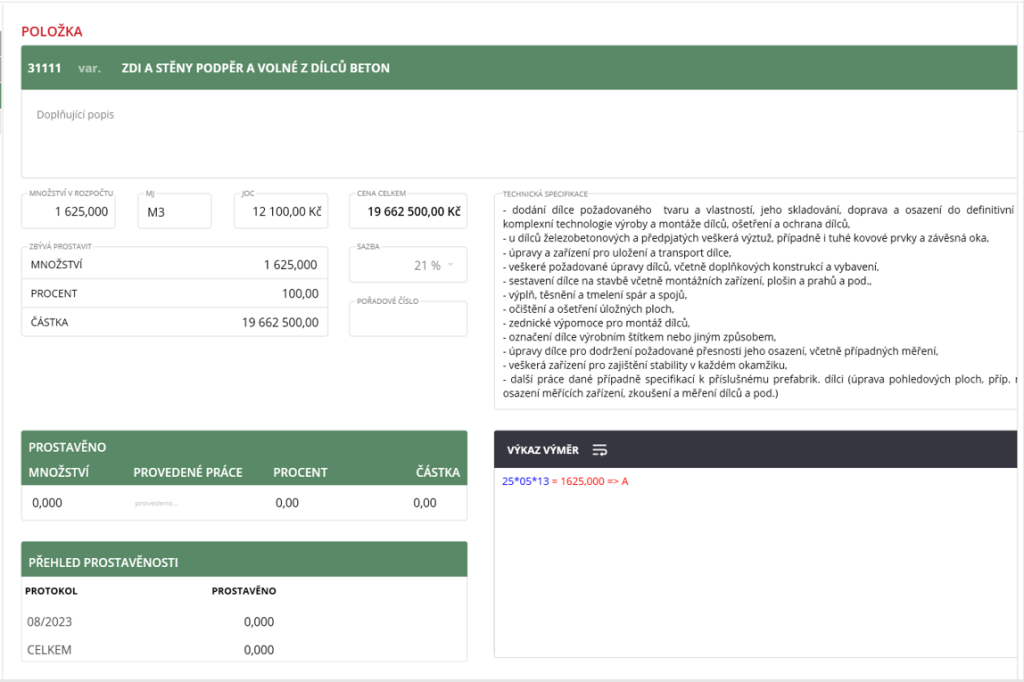Click the Cena celkem total field
Screen dimensions: 1024x682
click(x=408, y=212)
